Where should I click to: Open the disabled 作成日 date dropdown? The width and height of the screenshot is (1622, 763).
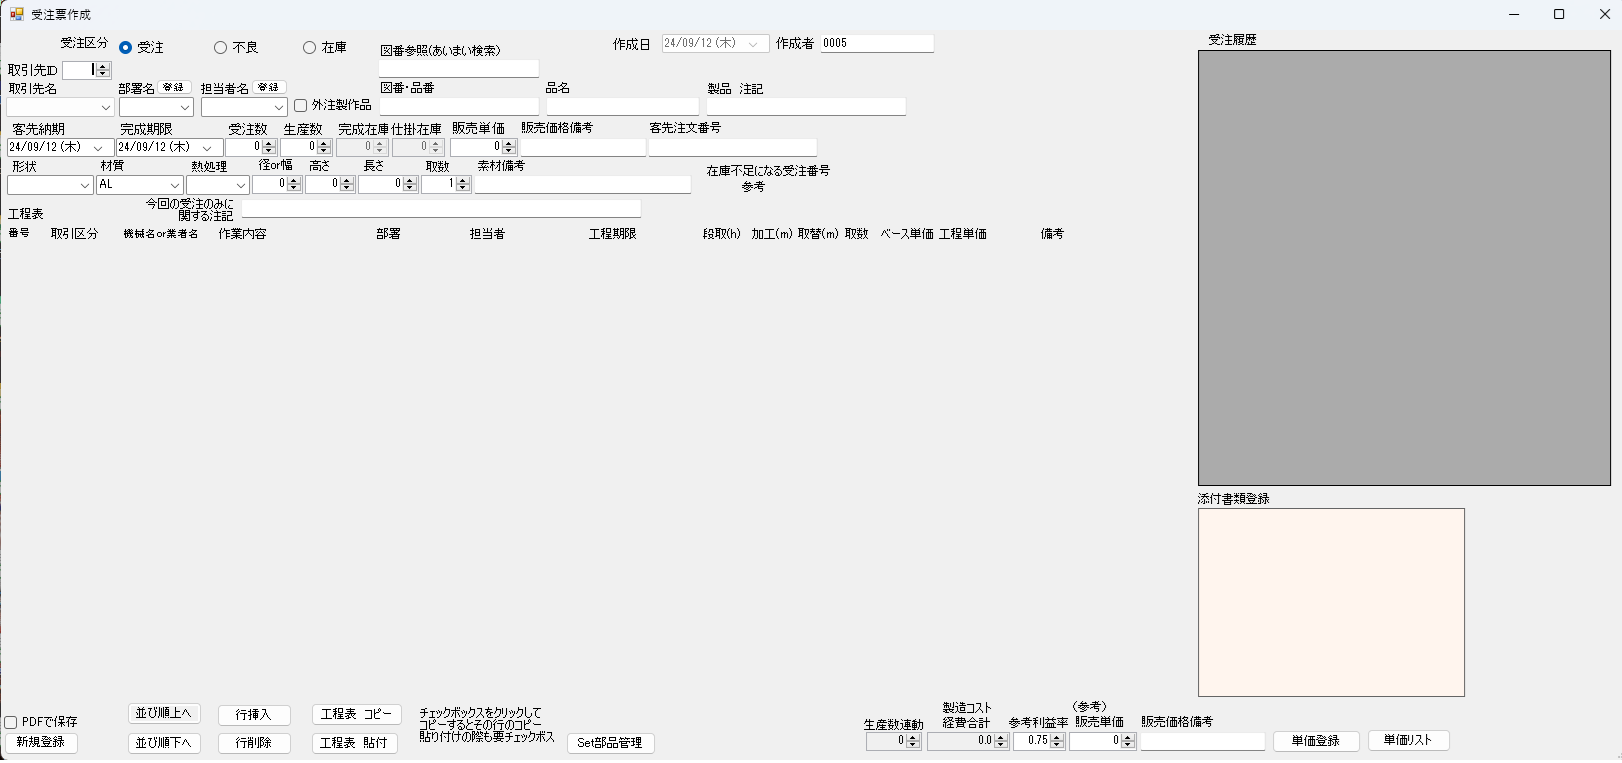[x=753, y=44]
